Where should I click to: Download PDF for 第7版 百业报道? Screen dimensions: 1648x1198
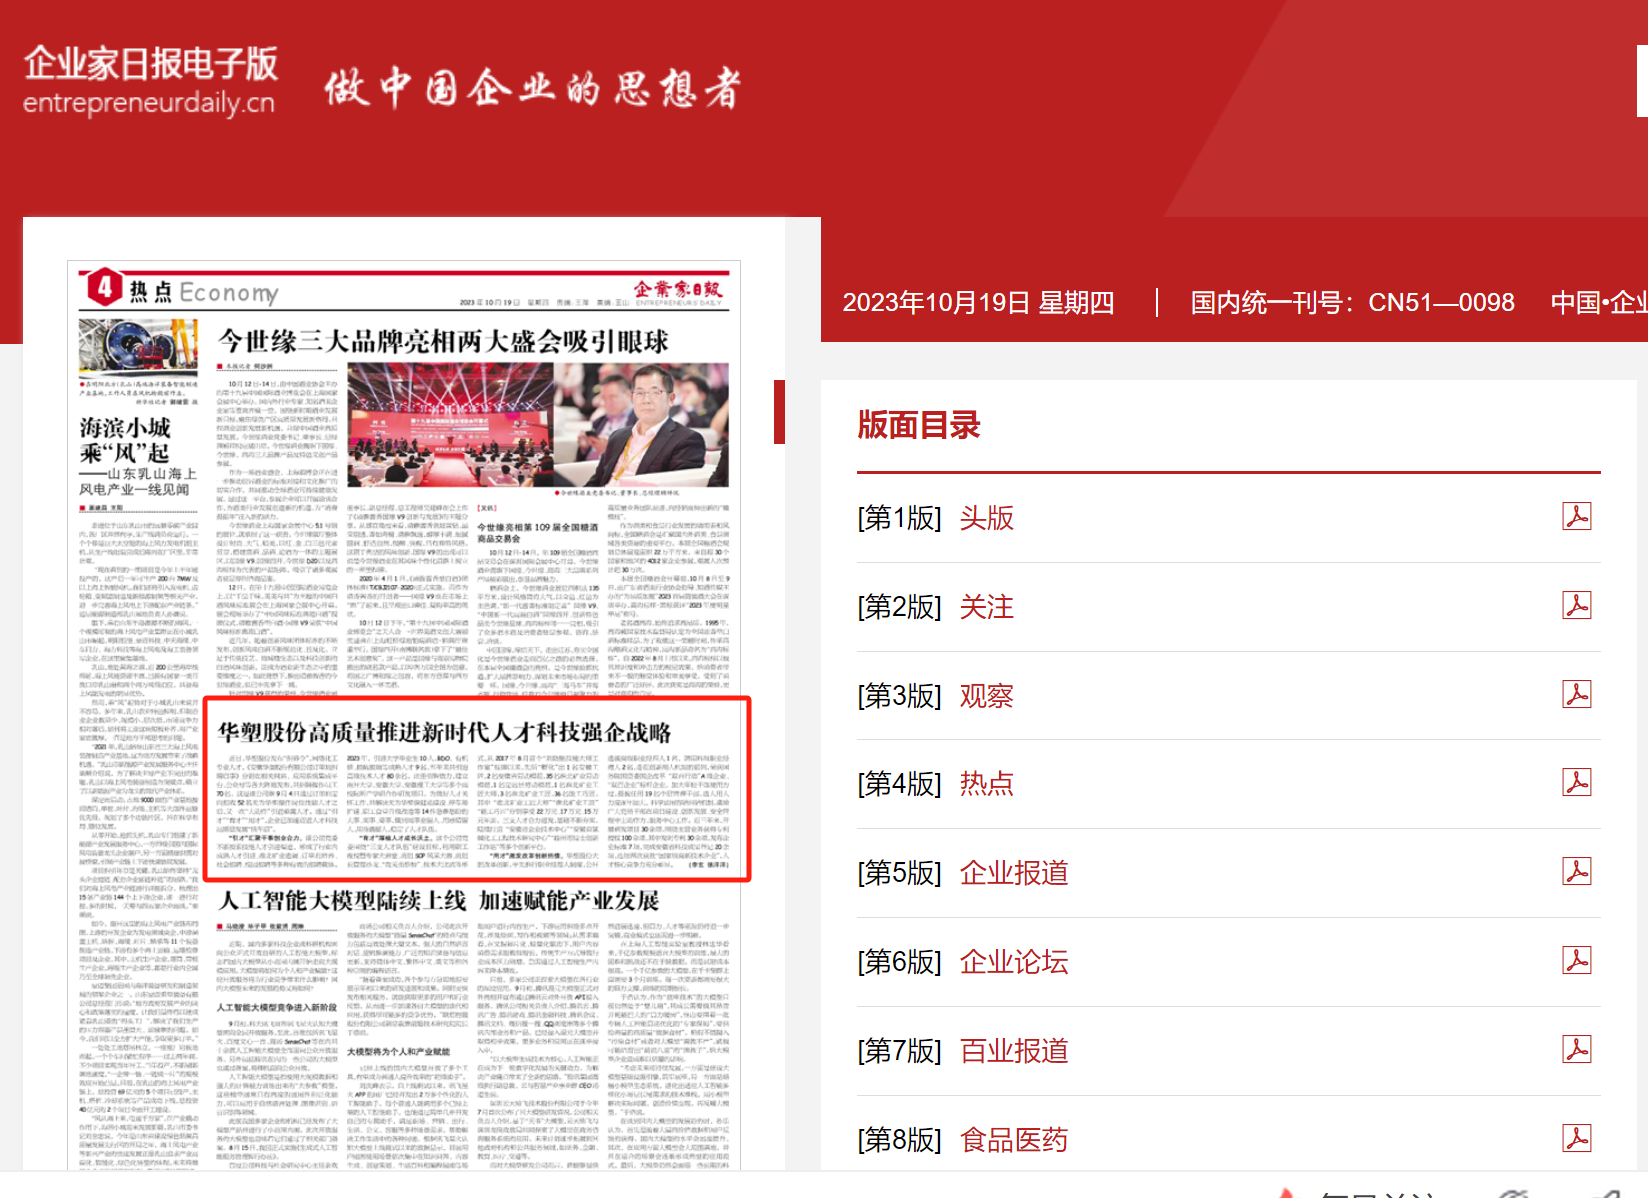(1576, 1050)
